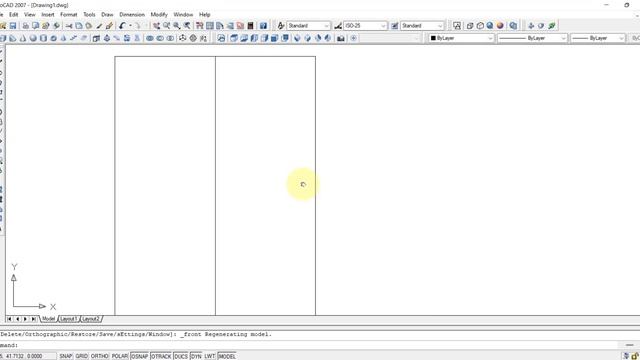Activate the Zoom Realtime magnifier icon

click(x=167, y=26)
